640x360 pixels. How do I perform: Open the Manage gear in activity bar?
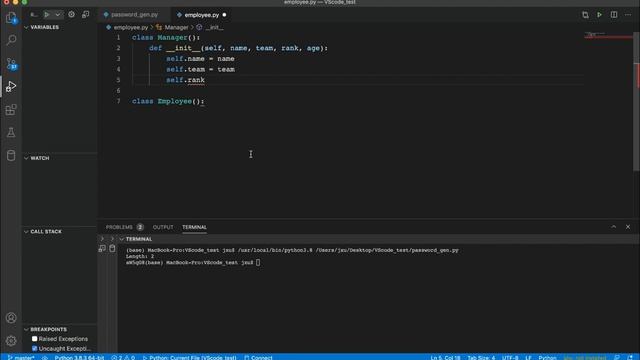pos(11,340)
